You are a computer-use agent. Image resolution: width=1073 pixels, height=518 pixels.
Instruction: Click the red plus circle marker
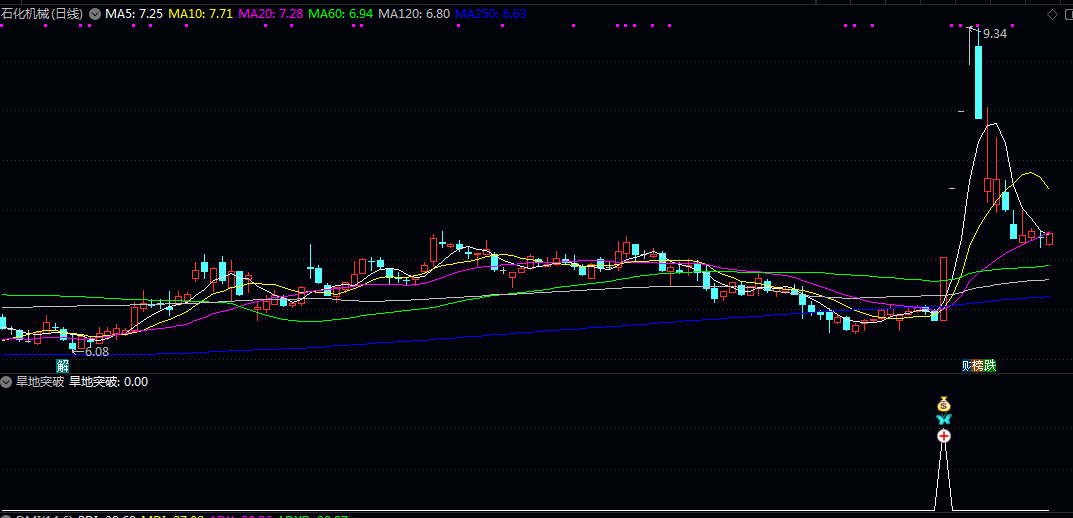pos(943,437)
